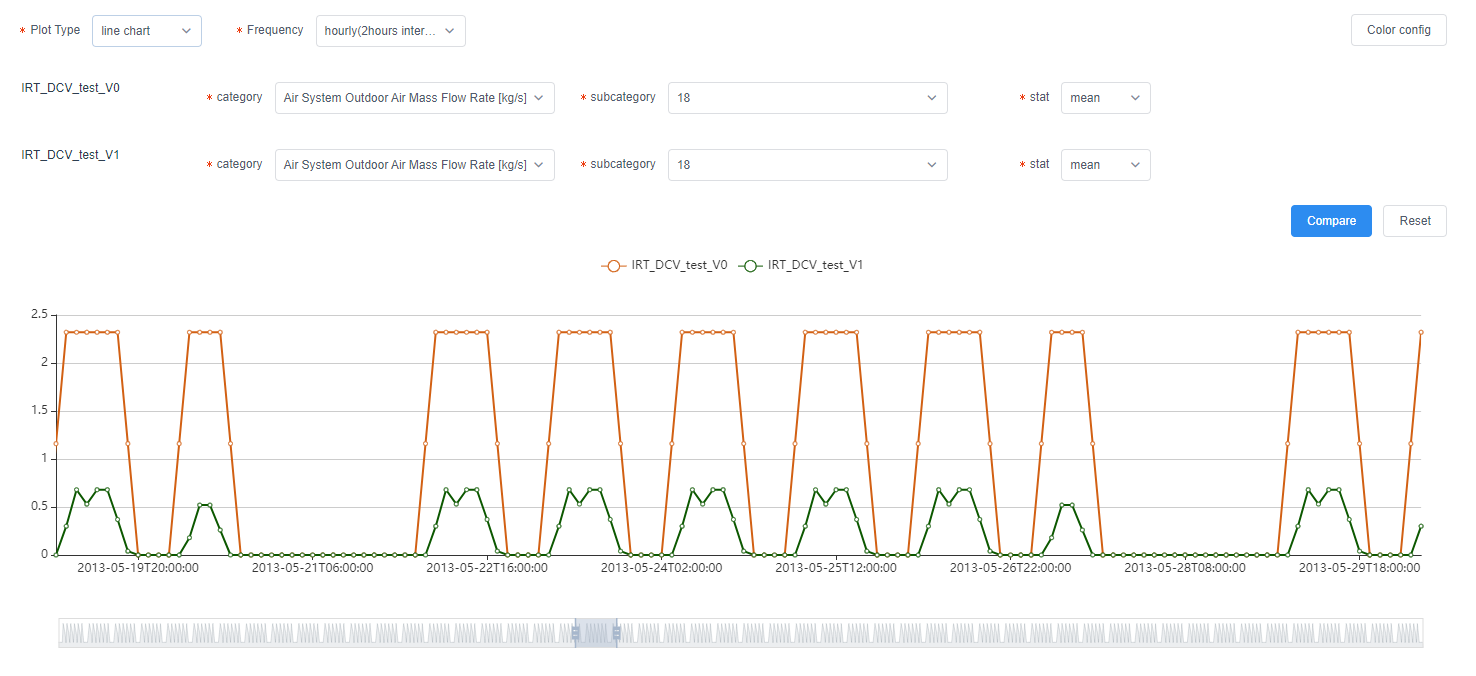The width and height of the screenshot is (1476, 676).
Task: Click the Reset button
Action: click(x=1415, y=221)
